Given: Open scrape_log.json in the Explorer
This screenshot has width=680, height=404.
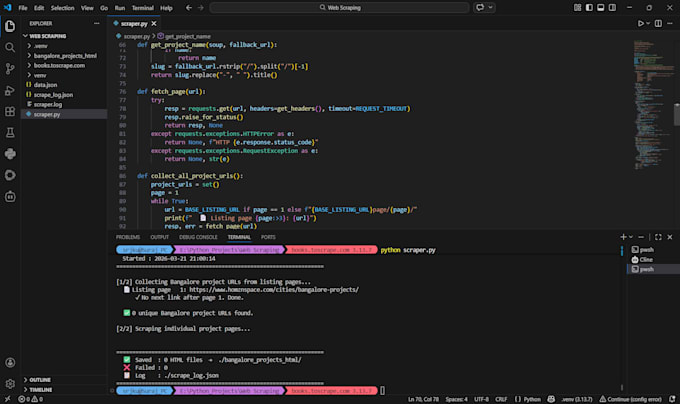Looking at the screenshot, I should coord(53,94).
